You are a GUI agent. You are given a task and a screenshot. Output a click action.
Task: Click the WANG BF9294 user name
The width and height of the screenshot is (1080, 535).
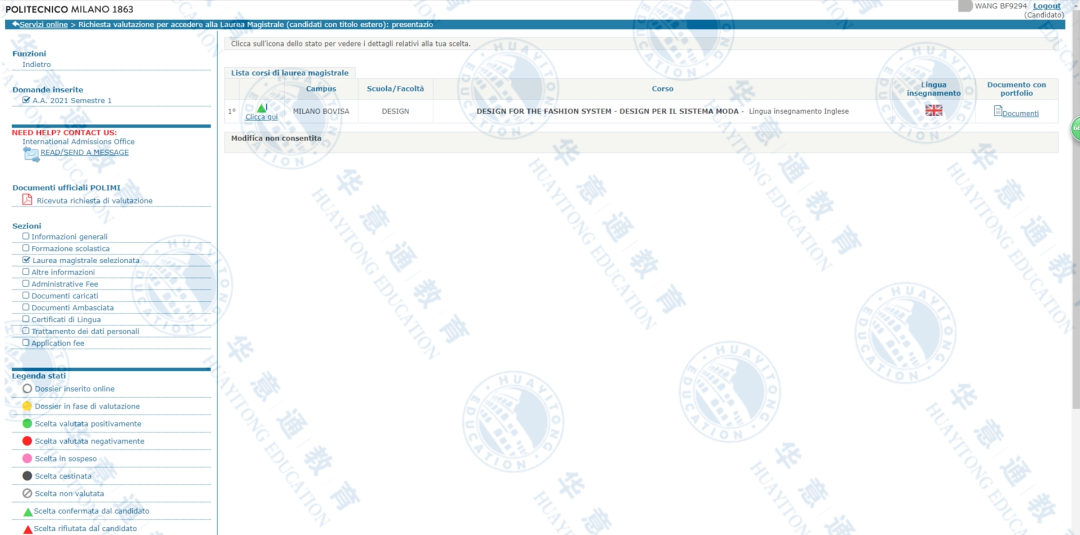click(x=1001, y=6)
